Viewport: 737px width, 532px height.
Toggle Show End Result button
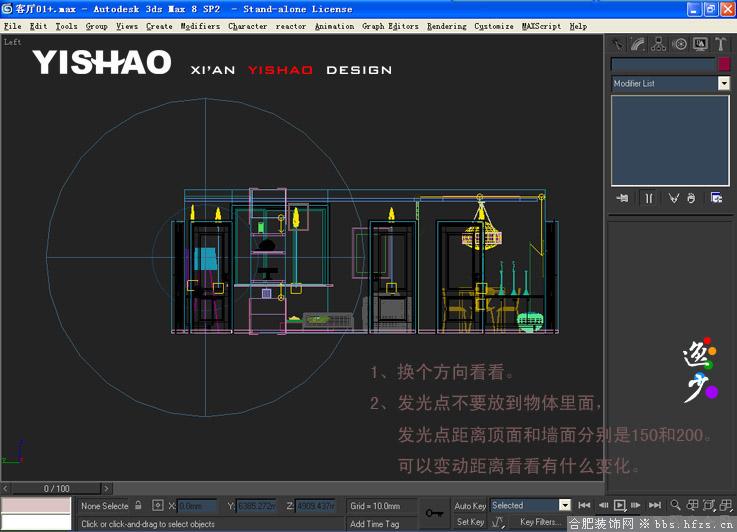(649, 198)
